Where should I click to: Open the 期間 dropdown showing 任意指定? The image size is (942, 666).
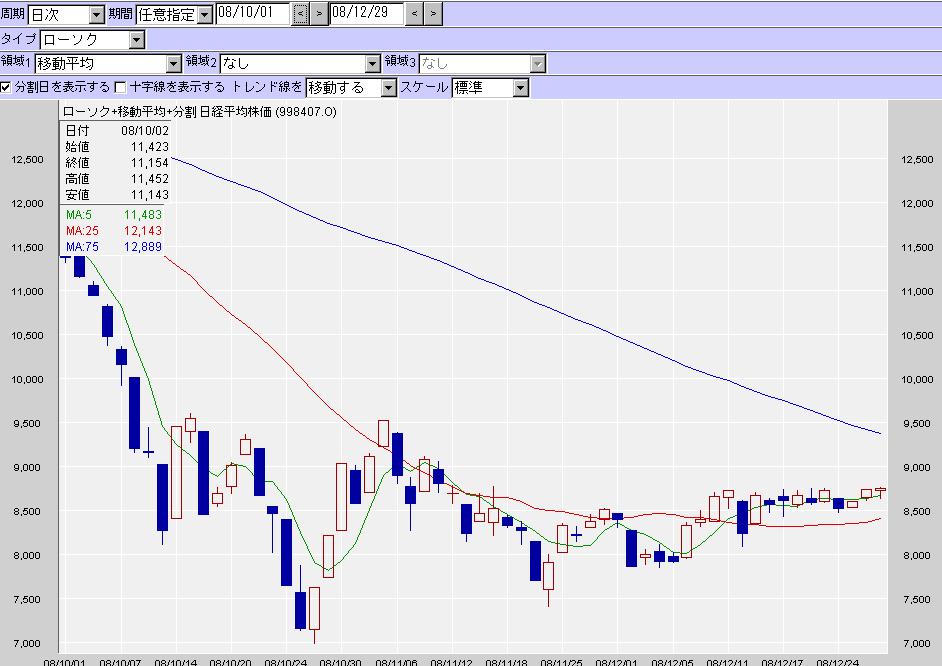coord(204,15)
